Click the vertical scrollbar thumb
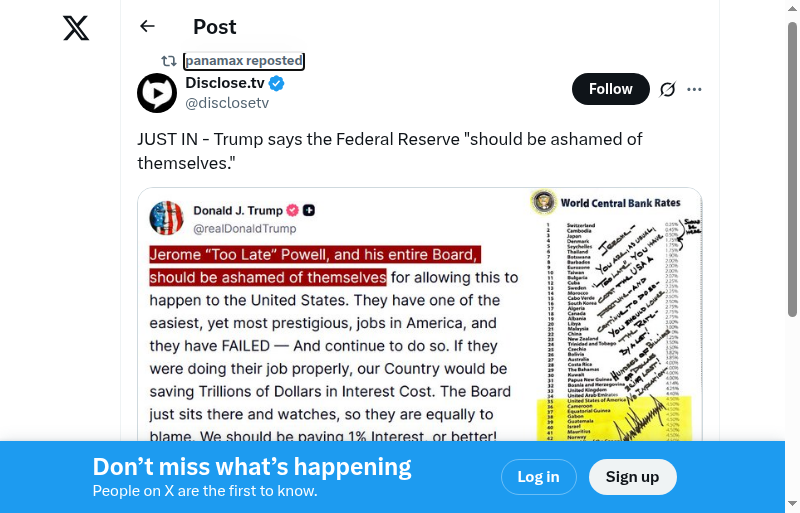This screenshot has height=513, width=800. click(x=792, y=170)
